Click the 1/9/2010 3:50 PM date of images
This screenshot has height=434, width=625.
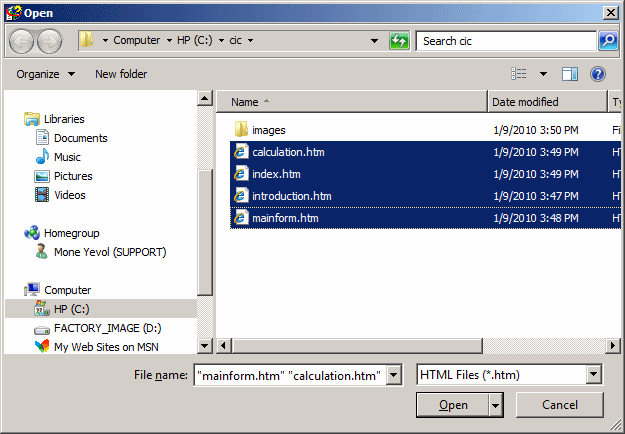[x=536, y=130]
